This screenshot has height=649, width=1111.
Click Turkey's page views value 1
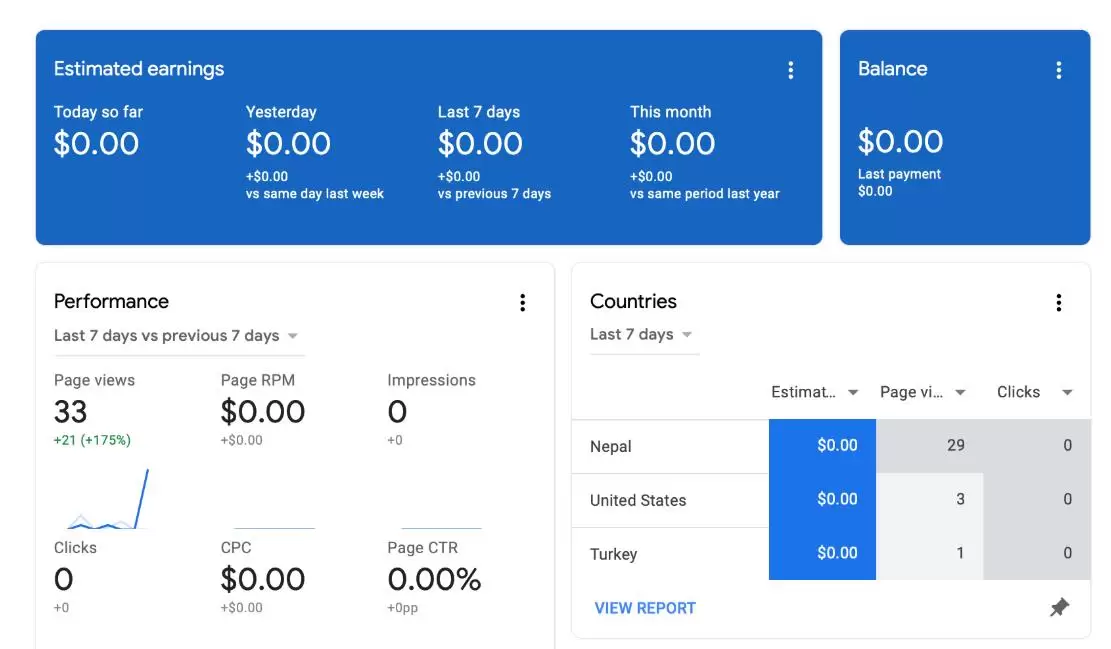tap(960, 553)
